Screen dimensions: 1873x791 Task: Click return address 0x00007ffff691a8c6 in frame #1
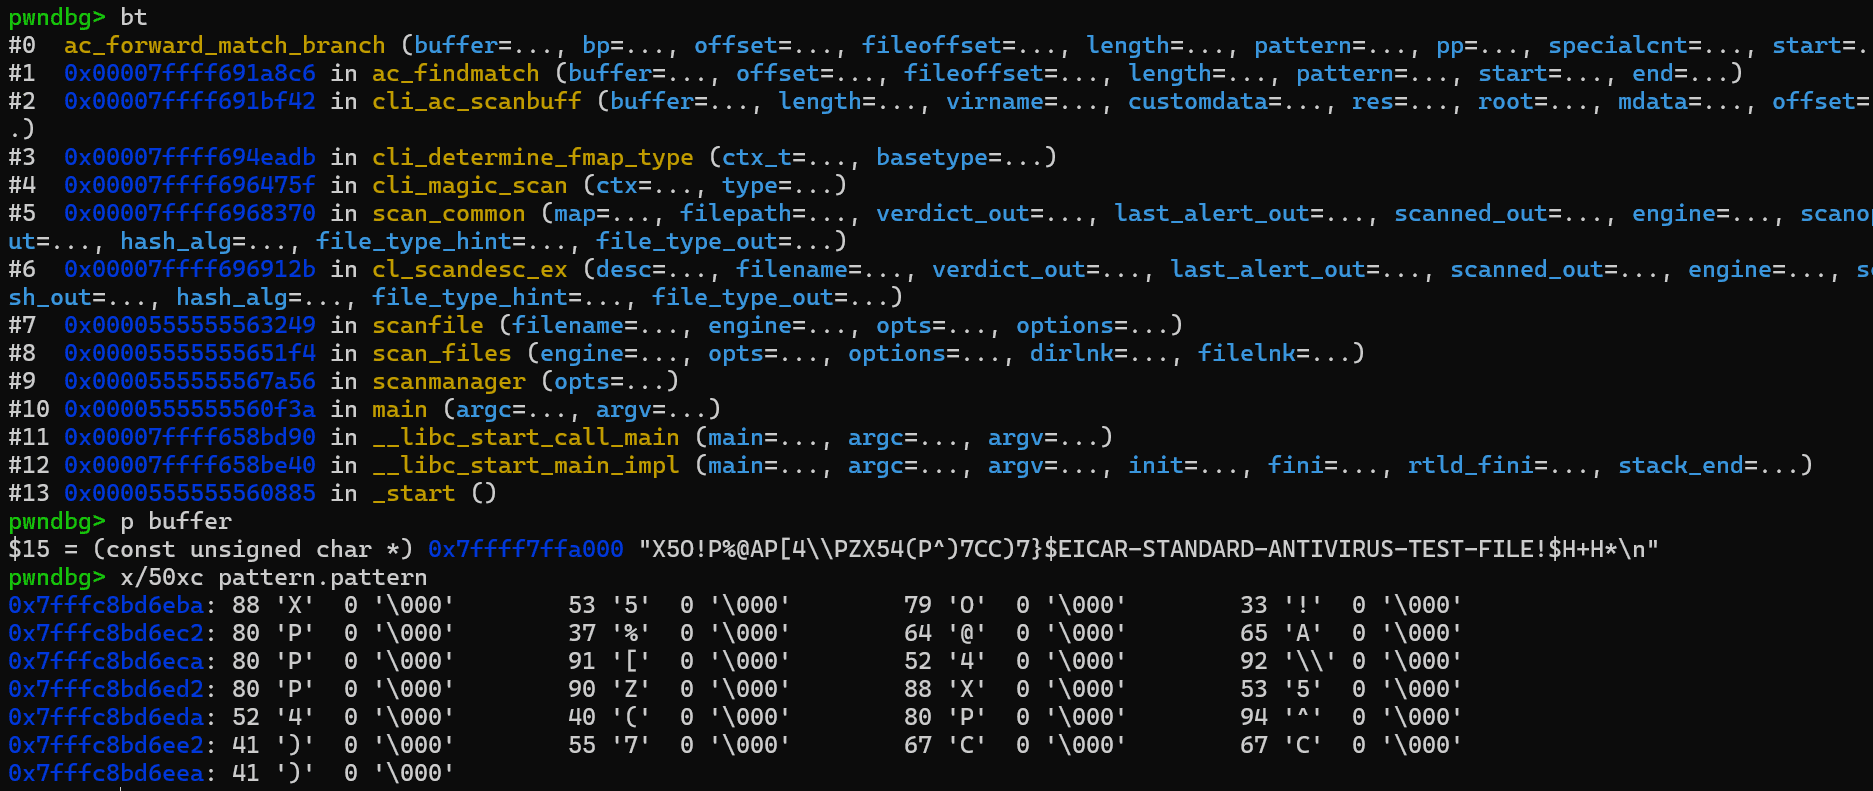tap(189, 74)
